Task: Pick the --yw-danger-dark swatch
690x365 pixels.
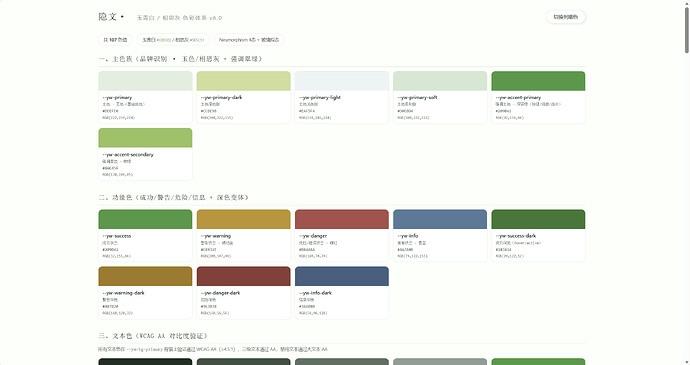Action: pos(243,292)
